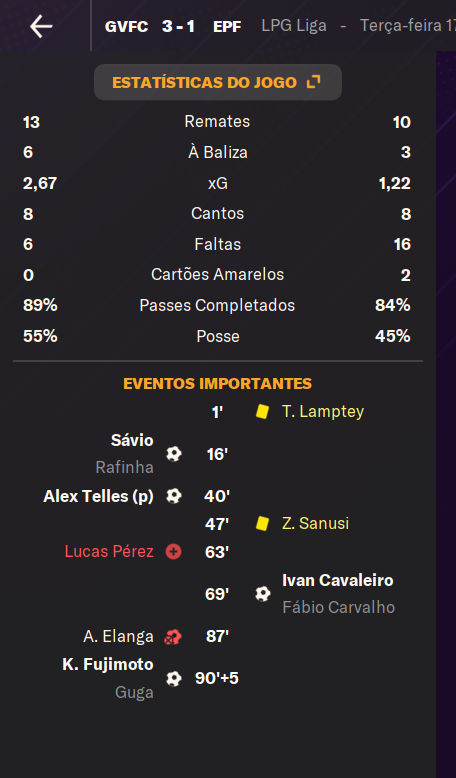Click Ivan Cavaleiro's goal ball icon
The width and height of the screenshot is (456, 778).
click(x=262, y=594)
